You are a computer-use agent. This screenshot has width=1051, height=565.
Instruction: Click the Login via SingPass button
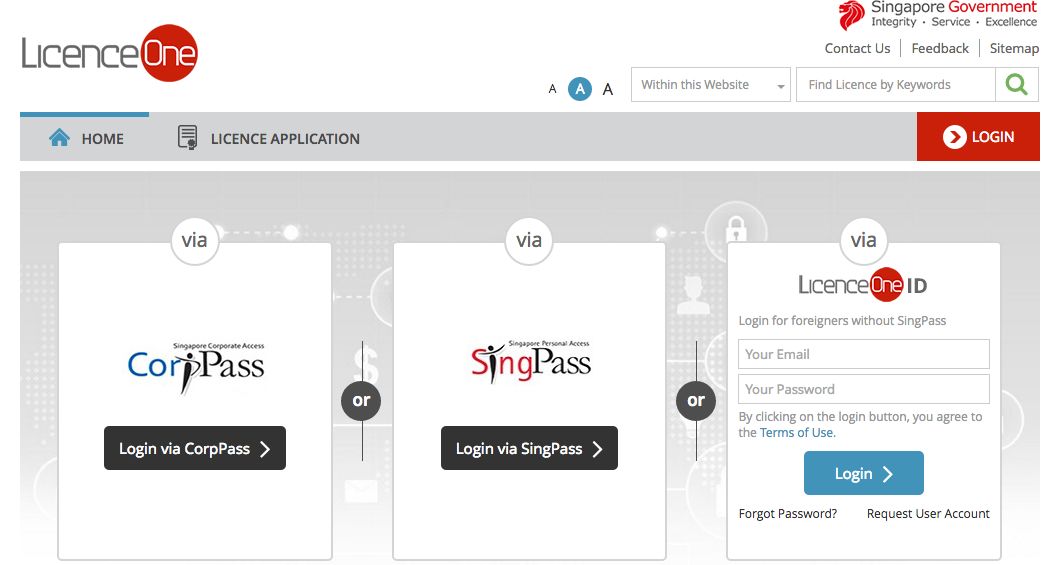(530, 448)
